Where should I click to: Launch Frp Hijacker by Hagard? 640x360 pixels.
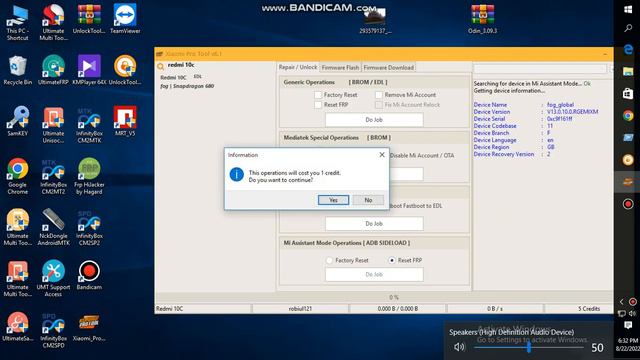tap(89, 176)
